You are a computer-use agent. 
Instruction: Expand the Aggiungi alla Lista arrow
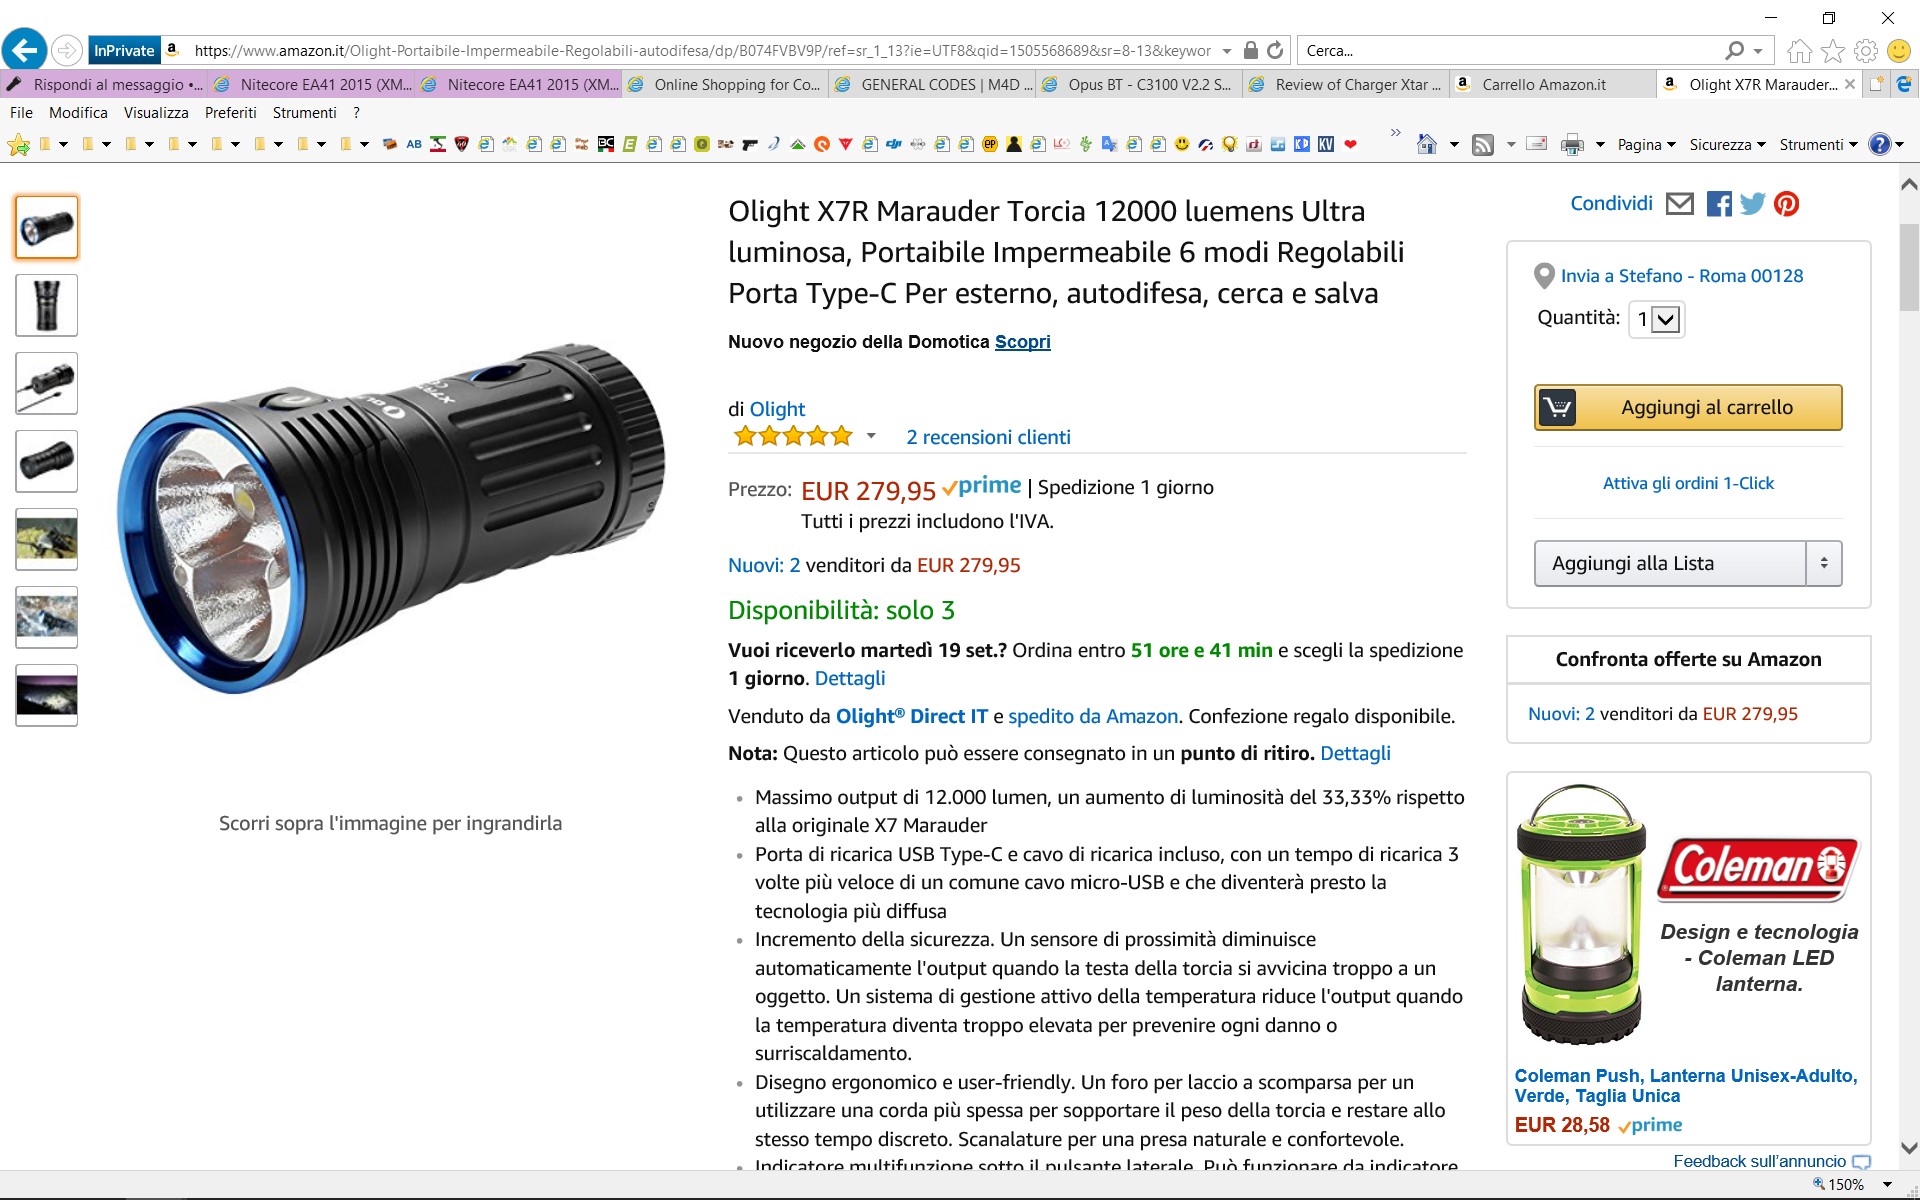pos(1824,563)
